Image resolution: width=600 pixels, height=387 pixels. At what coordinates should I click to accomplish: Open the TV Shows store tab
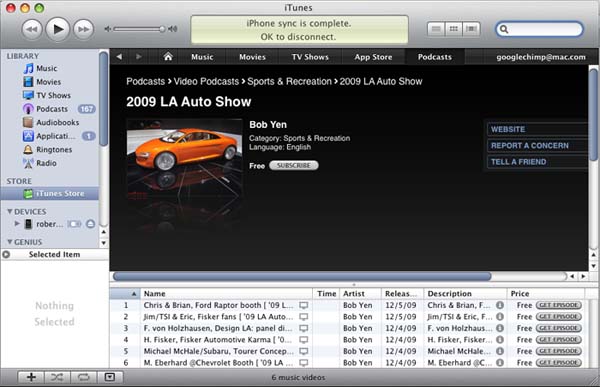pos(310,57)
